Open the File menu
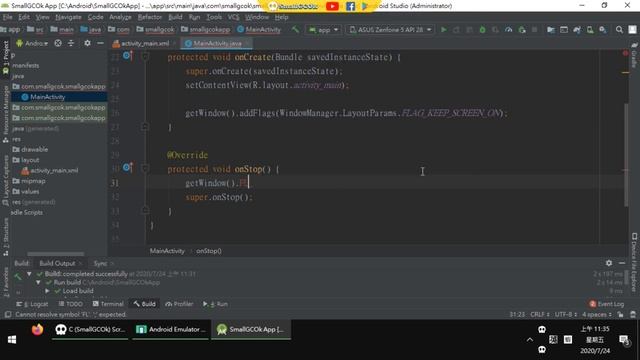This screenshot has width=640, height=360. pos(7,17)
